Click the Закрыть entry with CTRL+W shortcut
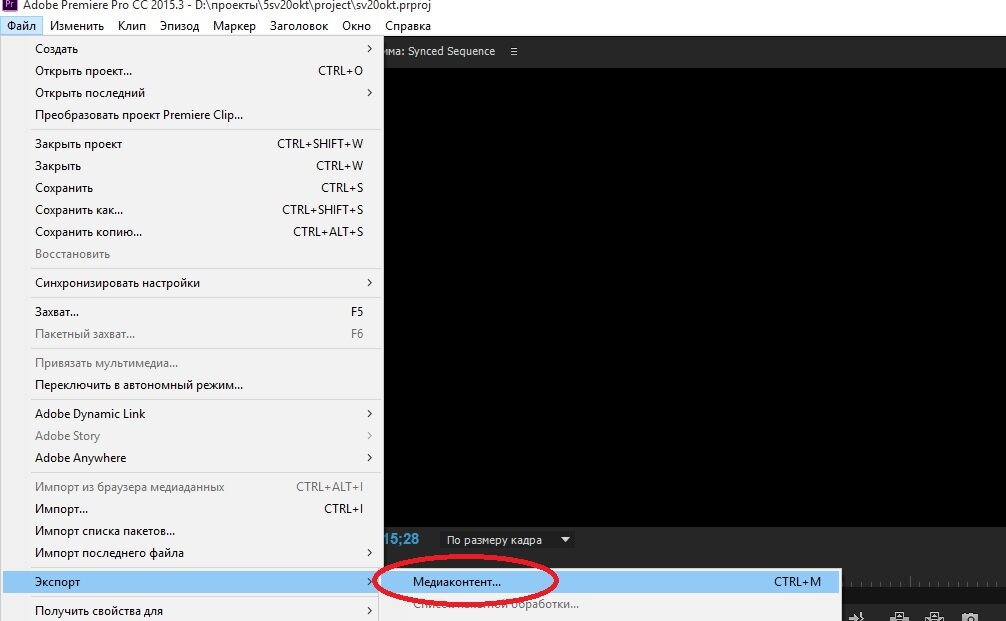 (192, 166)
